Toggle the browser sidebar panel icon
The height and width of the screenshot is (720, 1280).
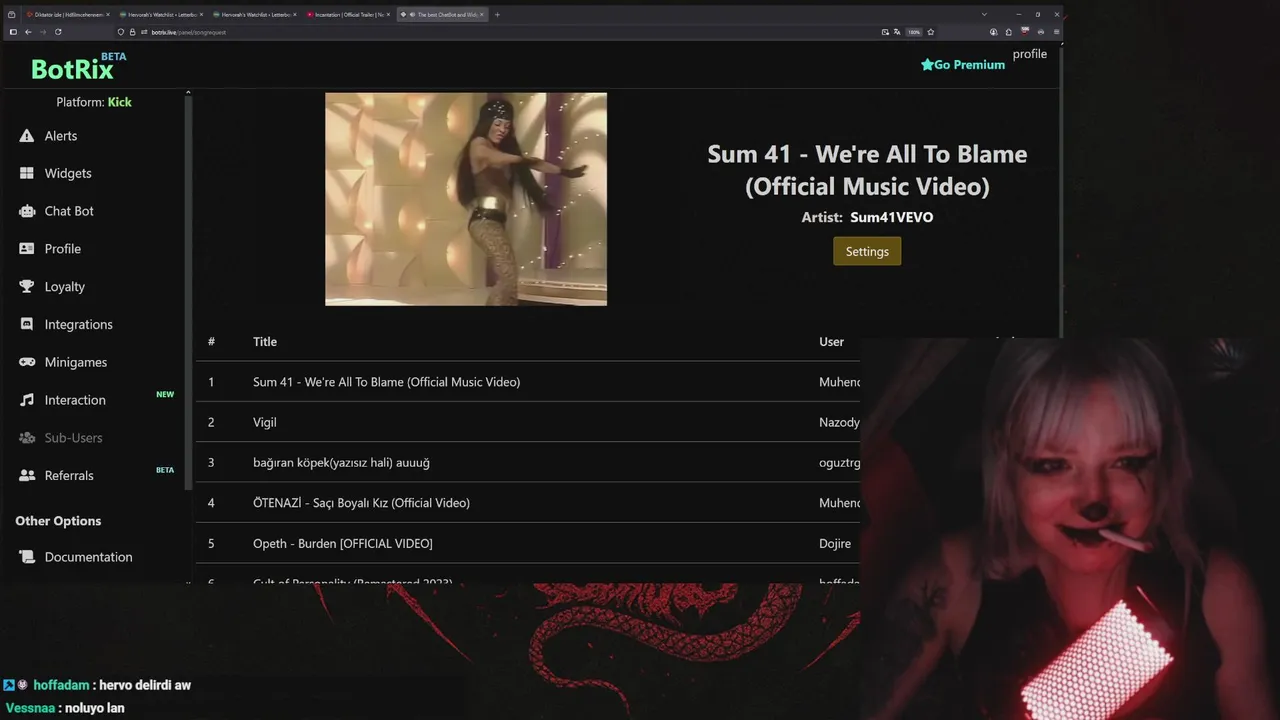[x=13, y=32]
